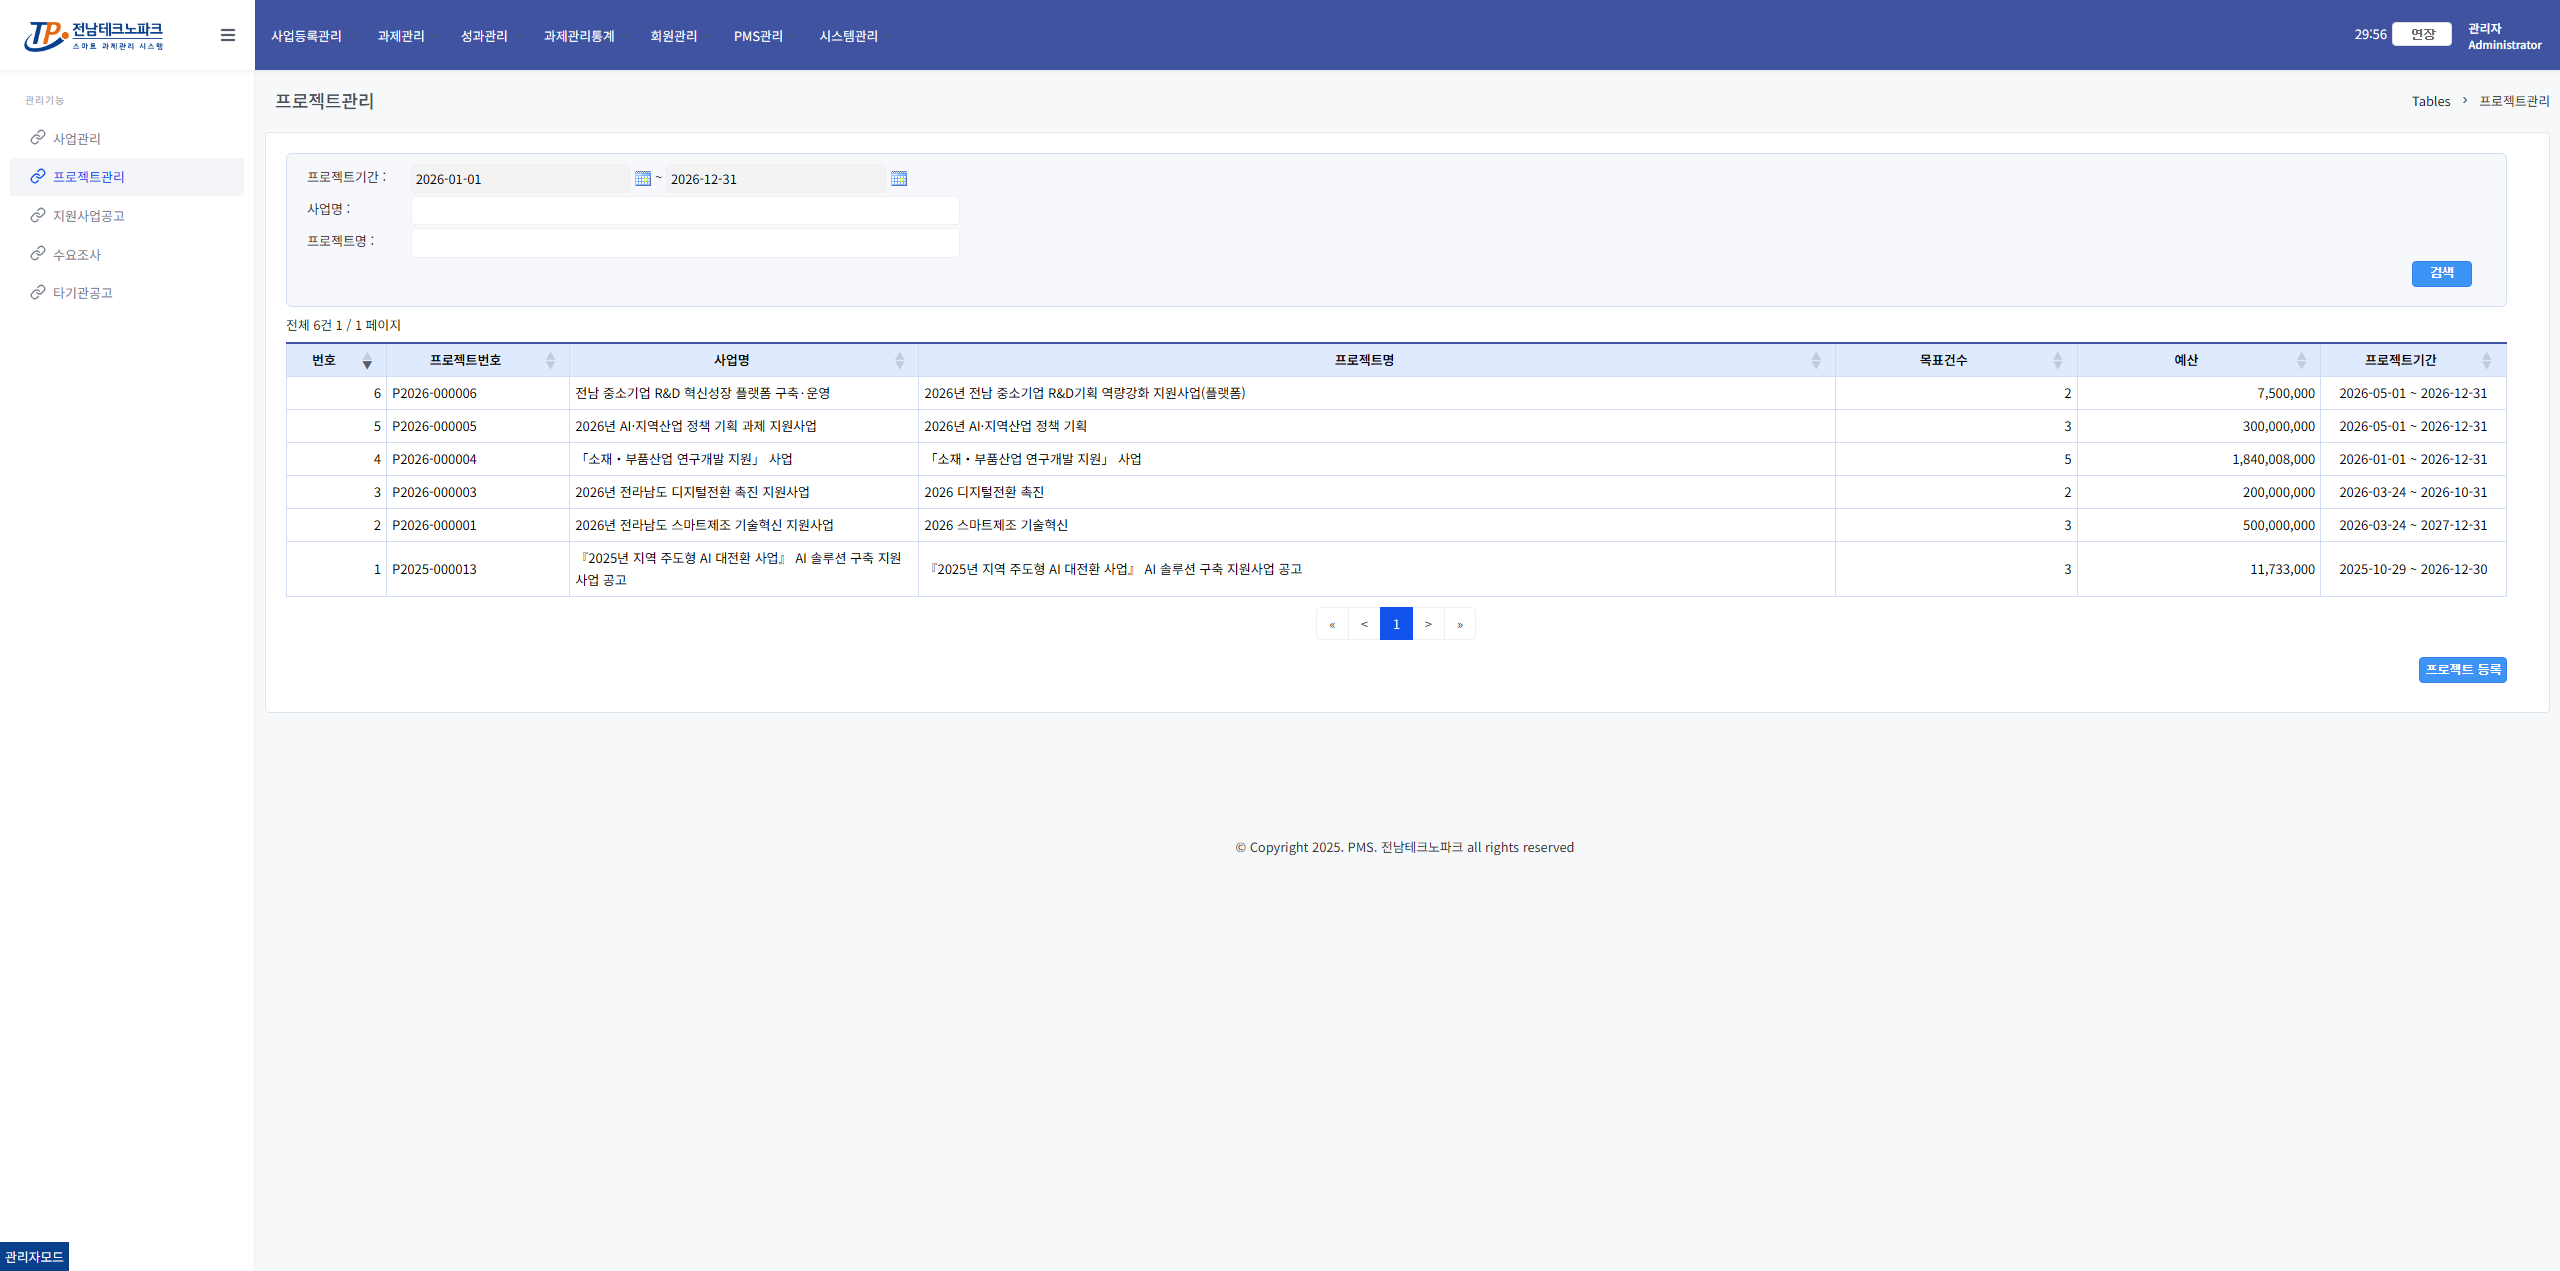Click the 관리자모드 badge
2560x1271 pixels.
point(34,1256)
